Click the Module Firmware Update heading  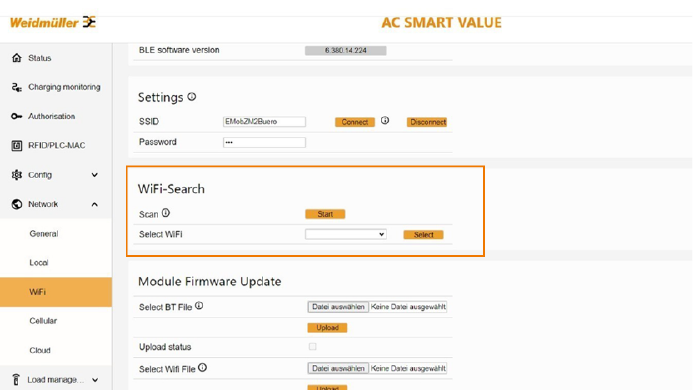point(210,282)
